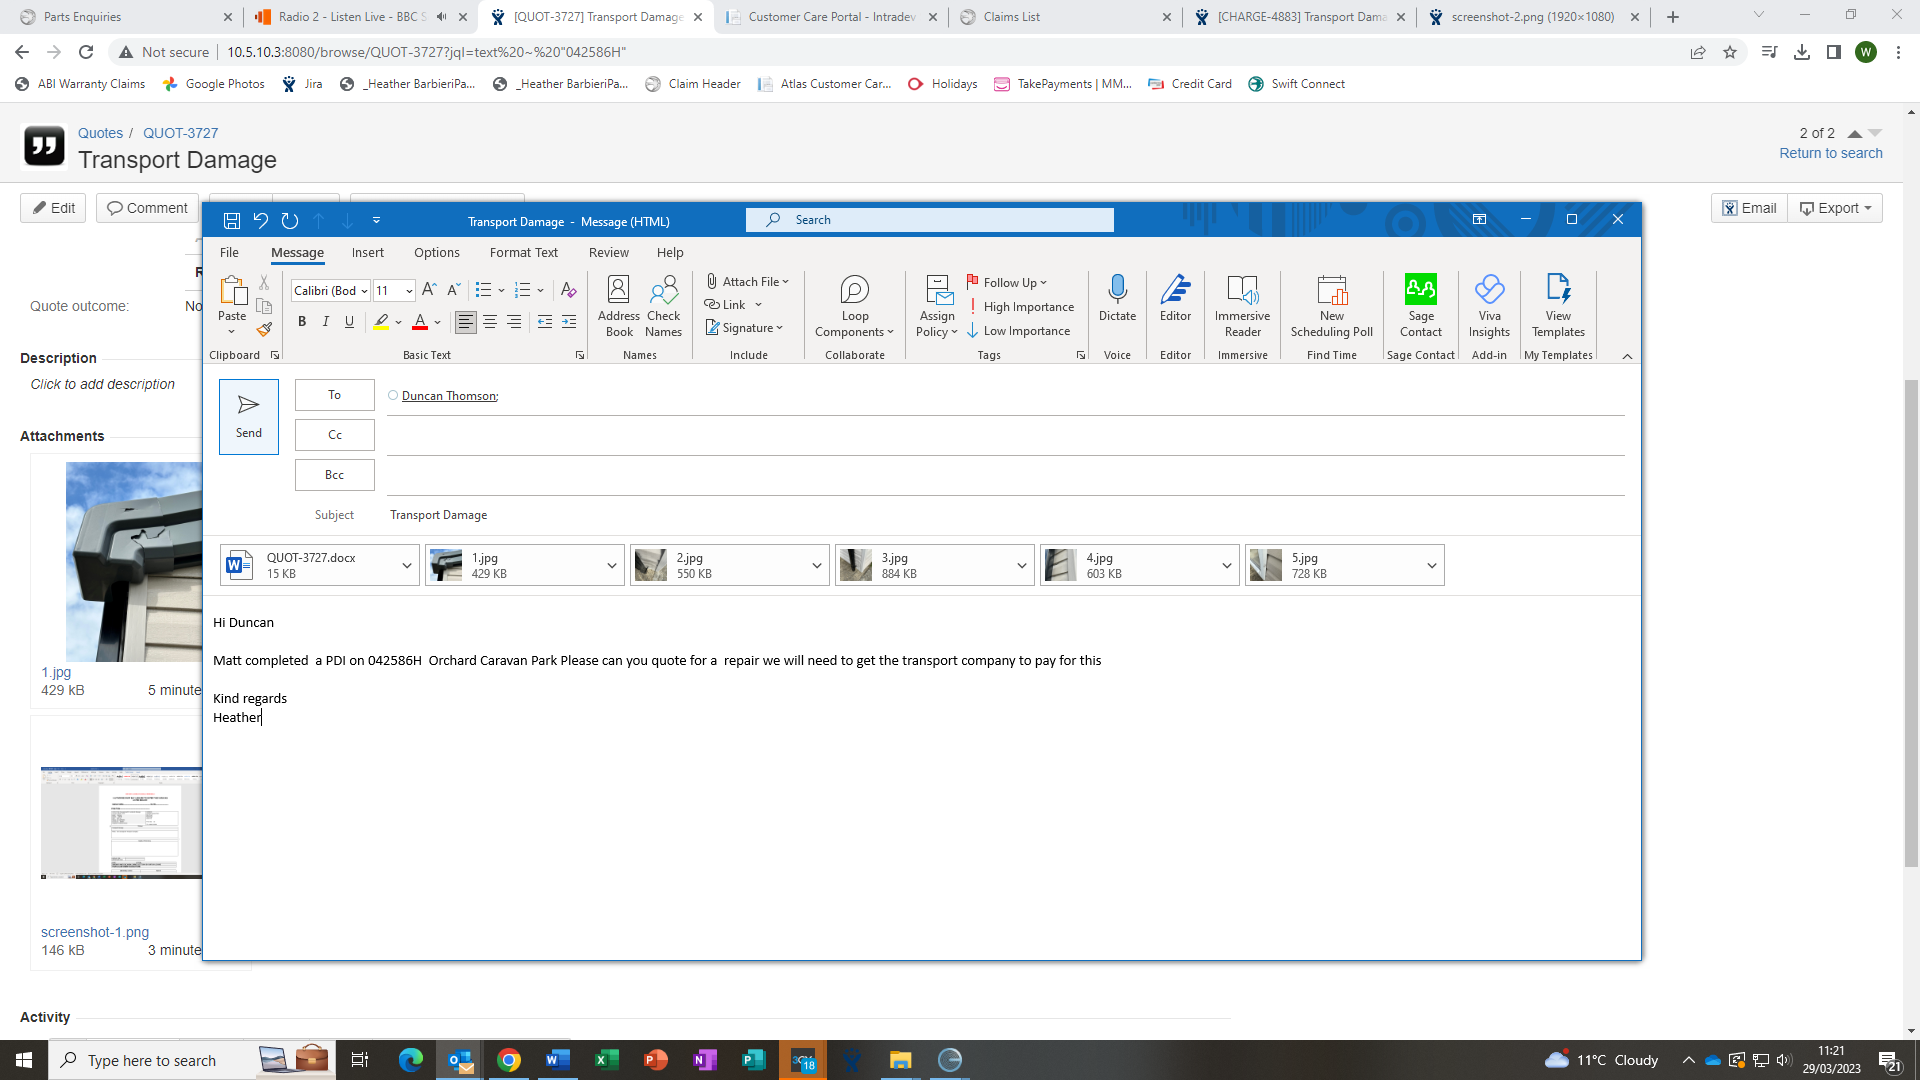1920x1080 pixels.
Task: Open the font size dropdown
Action: tap(409, 291)
